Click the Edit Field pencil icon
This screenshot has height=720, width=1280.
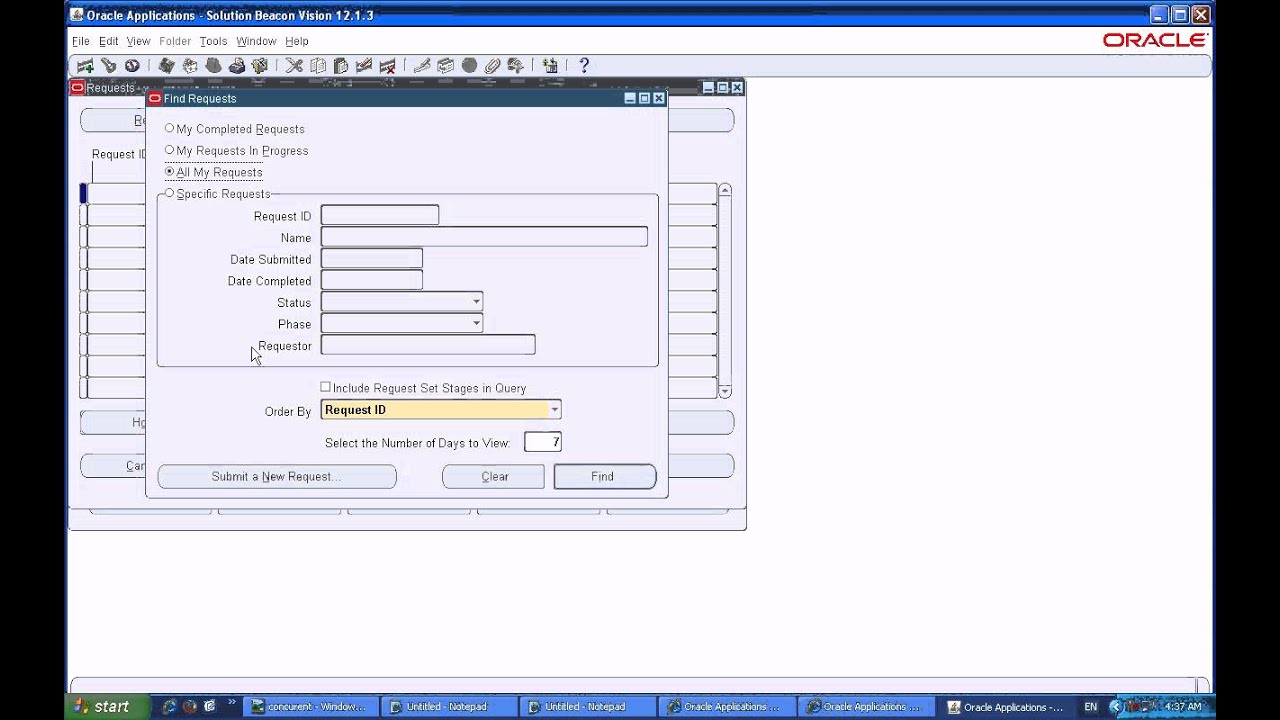[x=422, y=66]
